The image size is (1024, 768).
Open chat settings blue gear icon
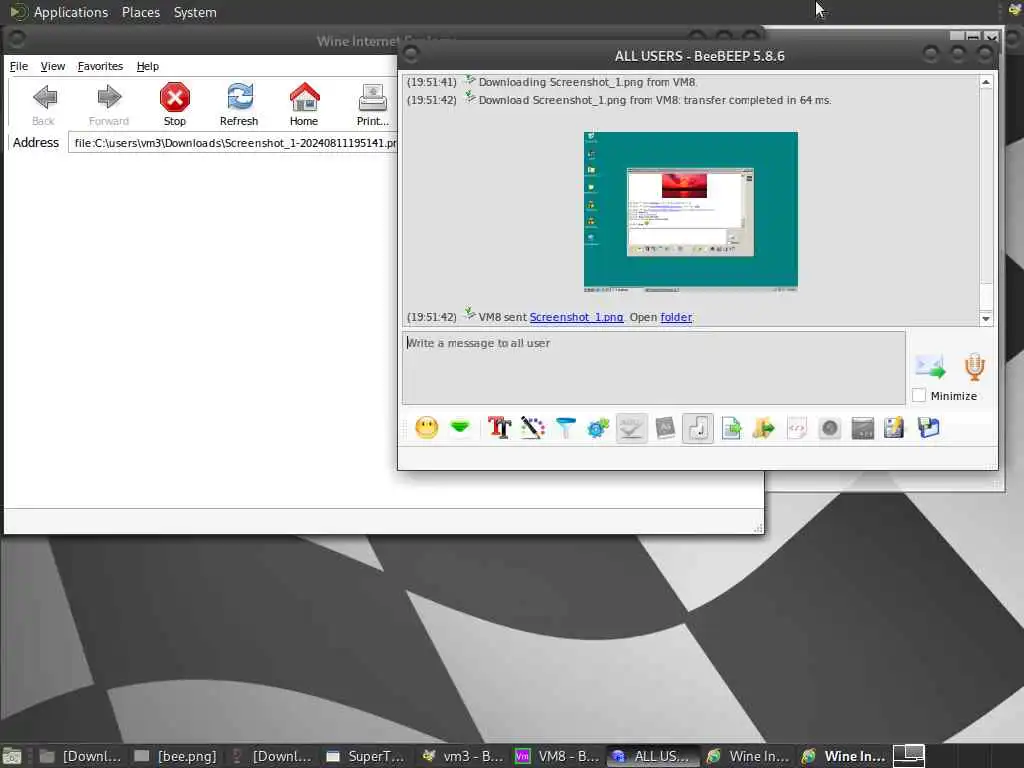point(598,428)
